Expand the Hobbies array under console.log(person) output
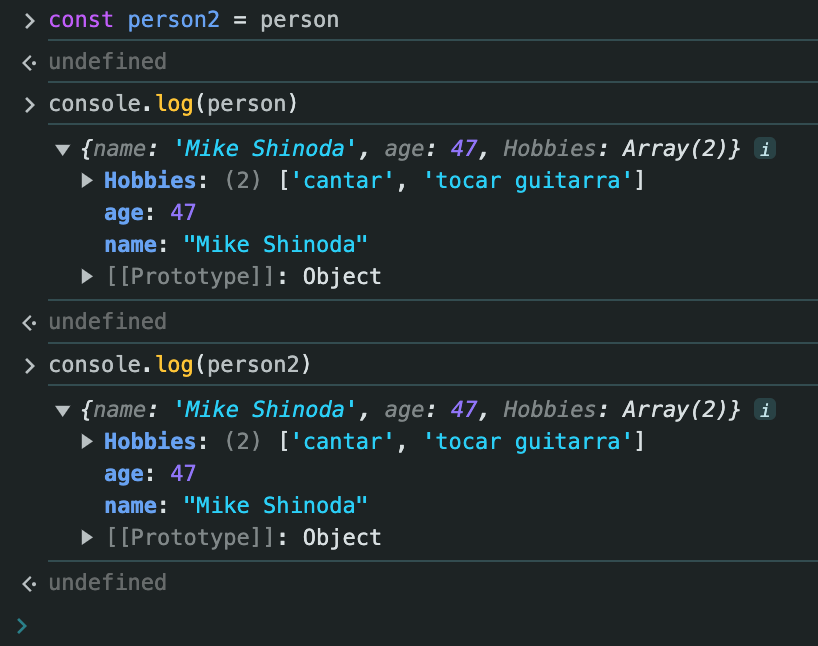 [88, 181]
